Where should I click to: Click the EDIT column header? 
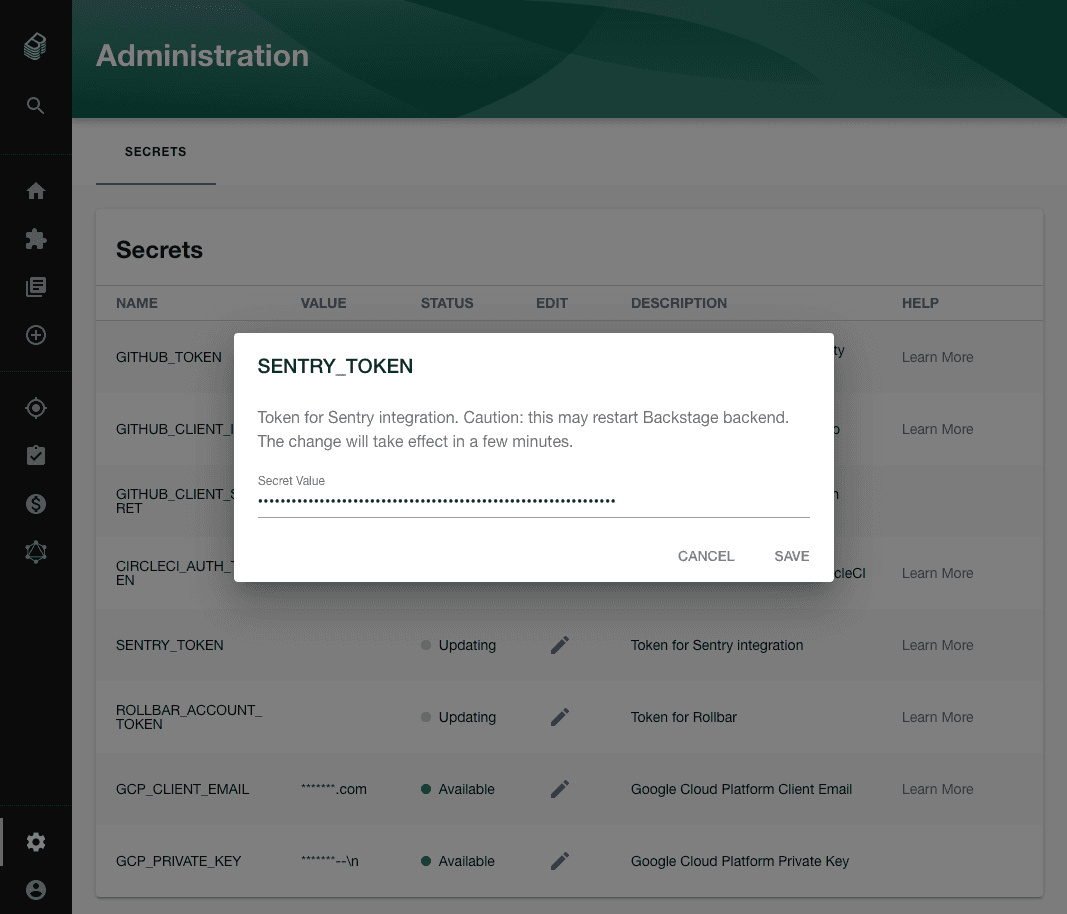(551, 304)
